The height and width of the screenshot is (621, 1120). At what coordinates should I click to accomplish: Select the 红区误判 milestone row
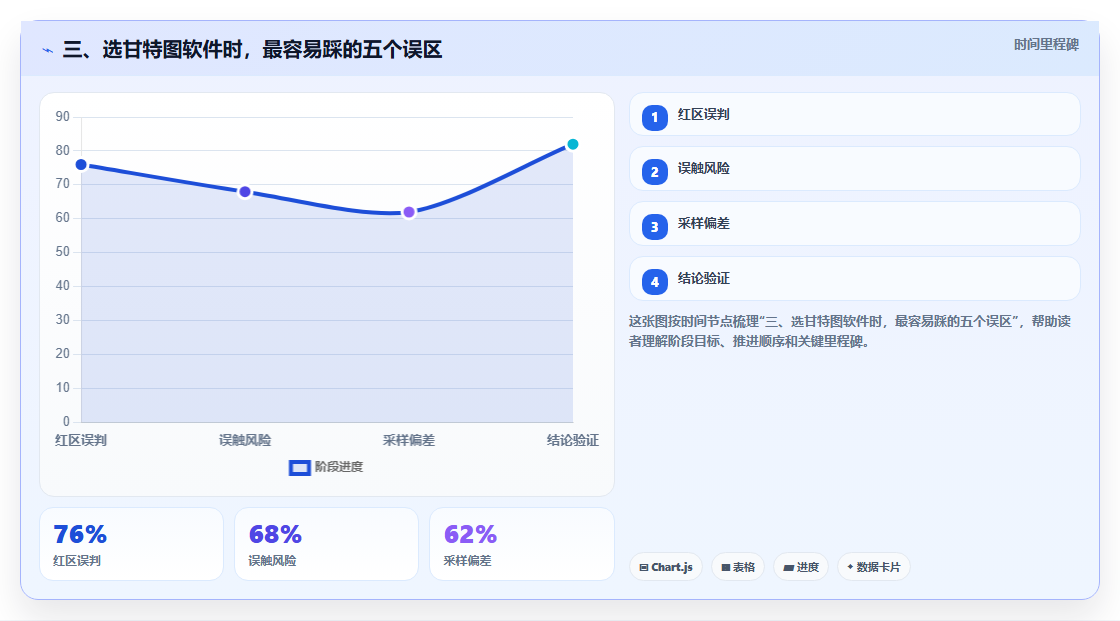[x=854, y=114]
